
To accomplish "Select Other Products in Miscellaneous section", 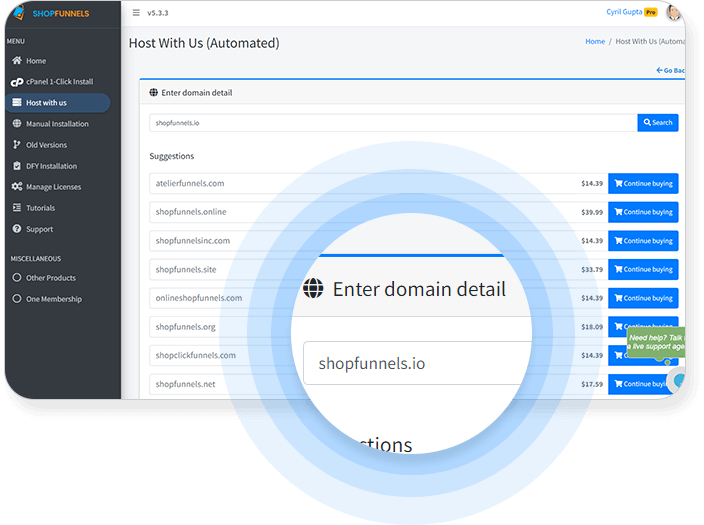I will (50, 278).
